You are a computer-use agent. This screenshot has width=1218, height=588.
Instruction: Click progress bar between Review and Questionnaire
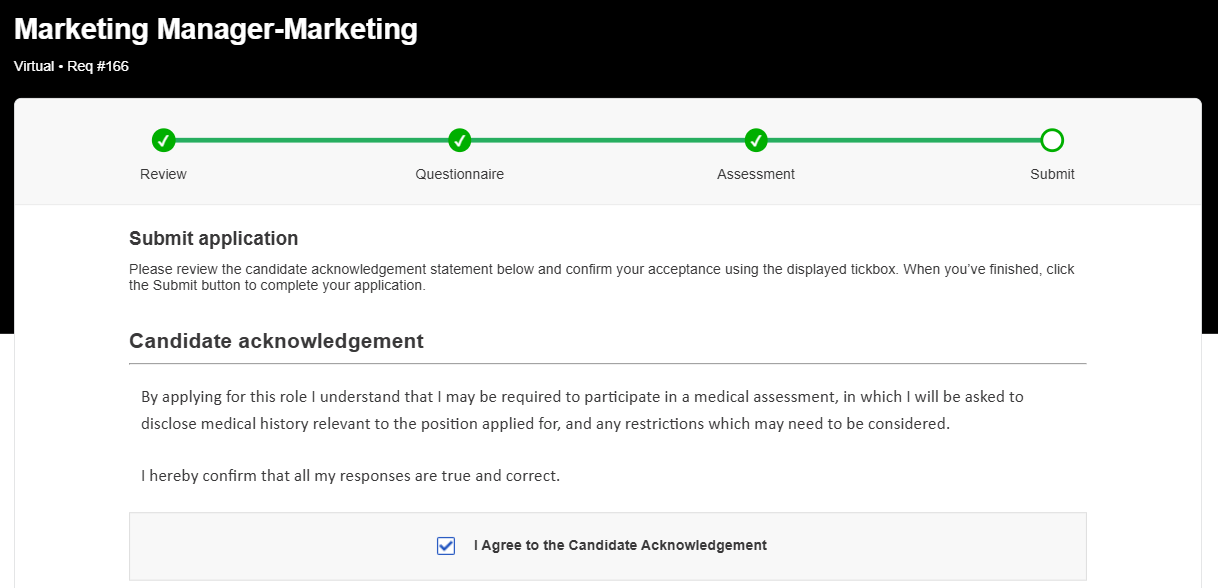click(312, 140)
